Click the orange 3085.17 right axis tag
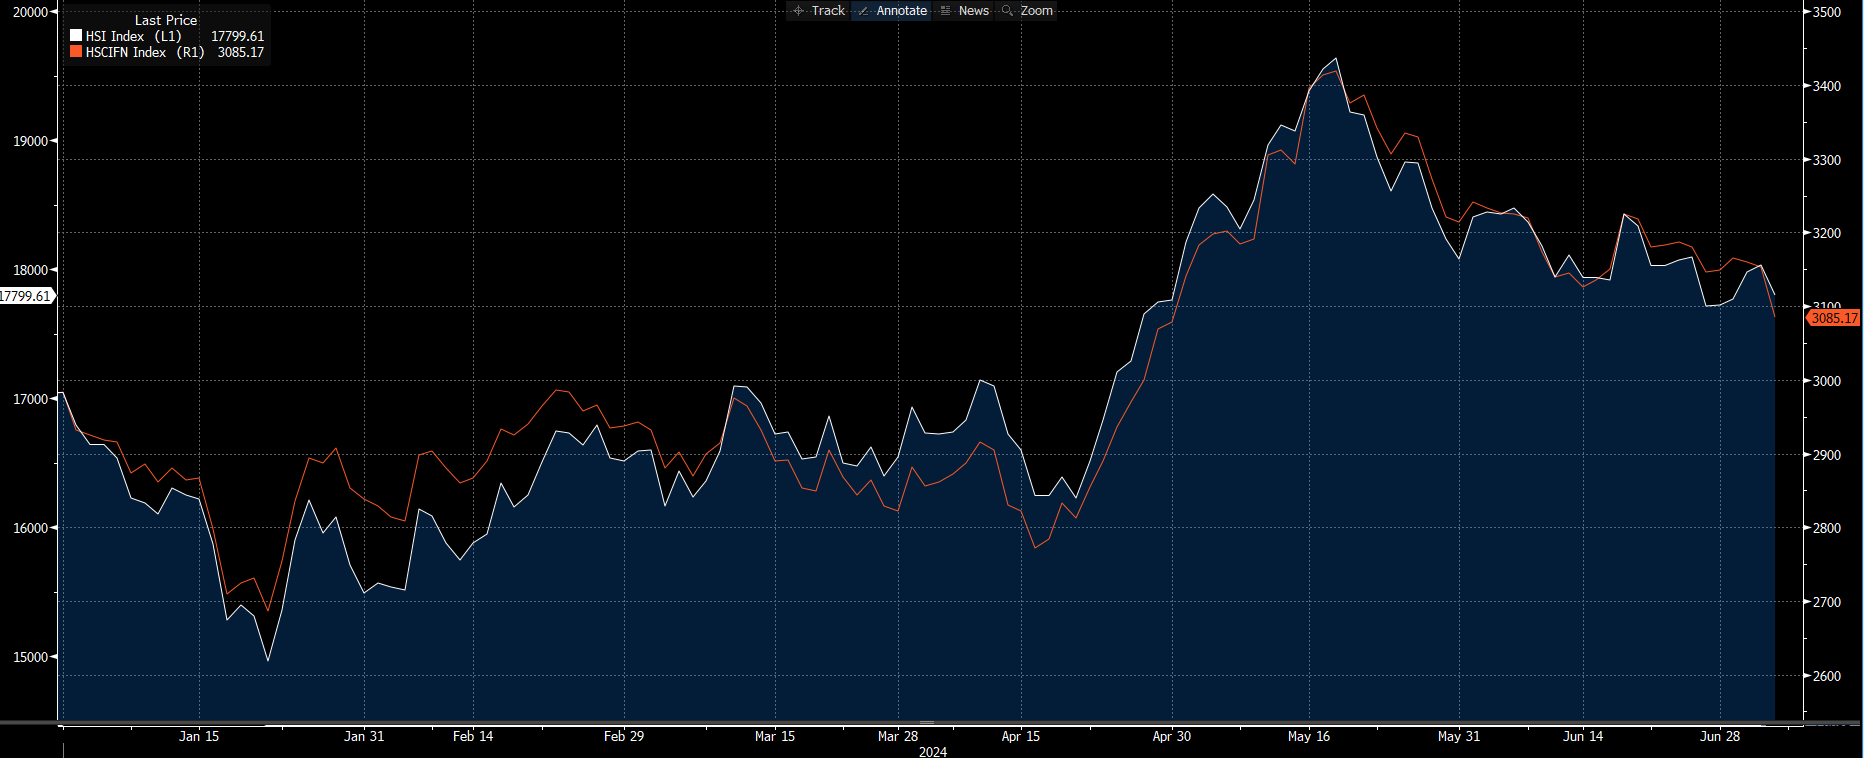1864x758 pixels. tap(1834, 318)
